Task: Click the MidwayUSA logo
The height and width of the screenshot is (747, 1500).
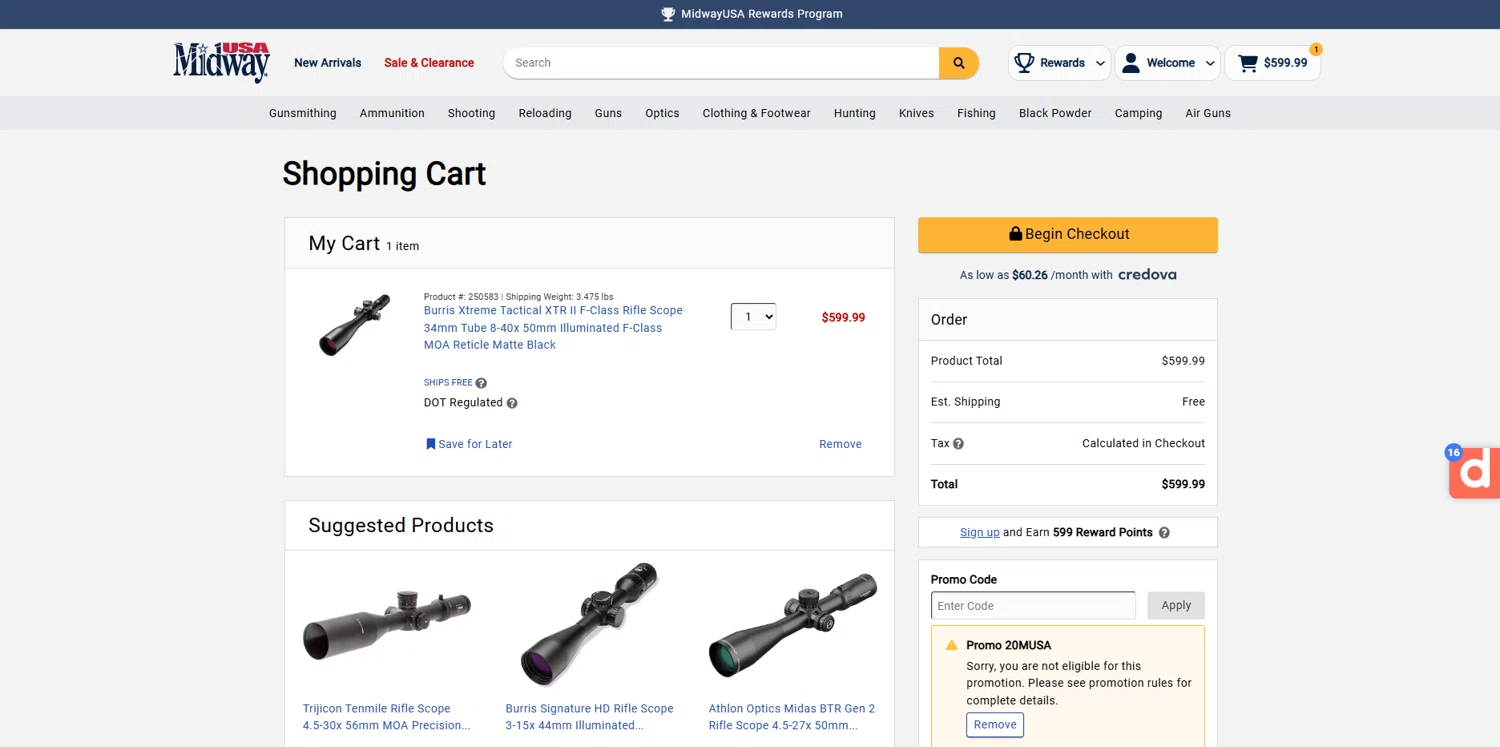Action: point(221,62)
